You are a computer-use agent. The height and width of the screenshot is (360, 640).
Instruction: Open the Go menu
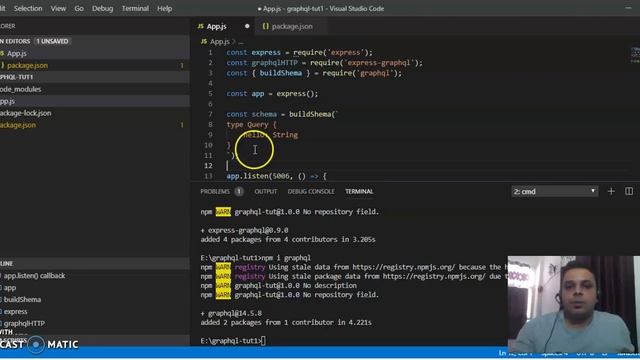point(79,8)
